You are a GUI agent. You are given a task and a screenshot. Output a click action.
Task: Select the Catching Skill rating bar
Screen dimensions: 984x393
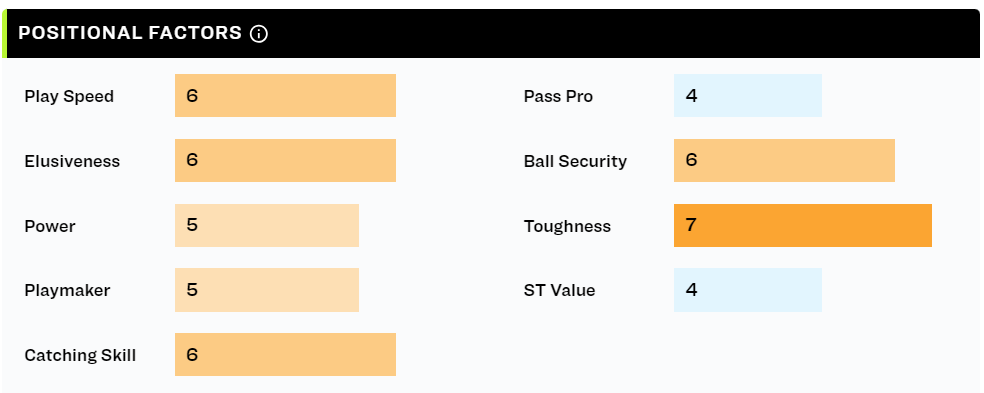(x=285, y=355)
